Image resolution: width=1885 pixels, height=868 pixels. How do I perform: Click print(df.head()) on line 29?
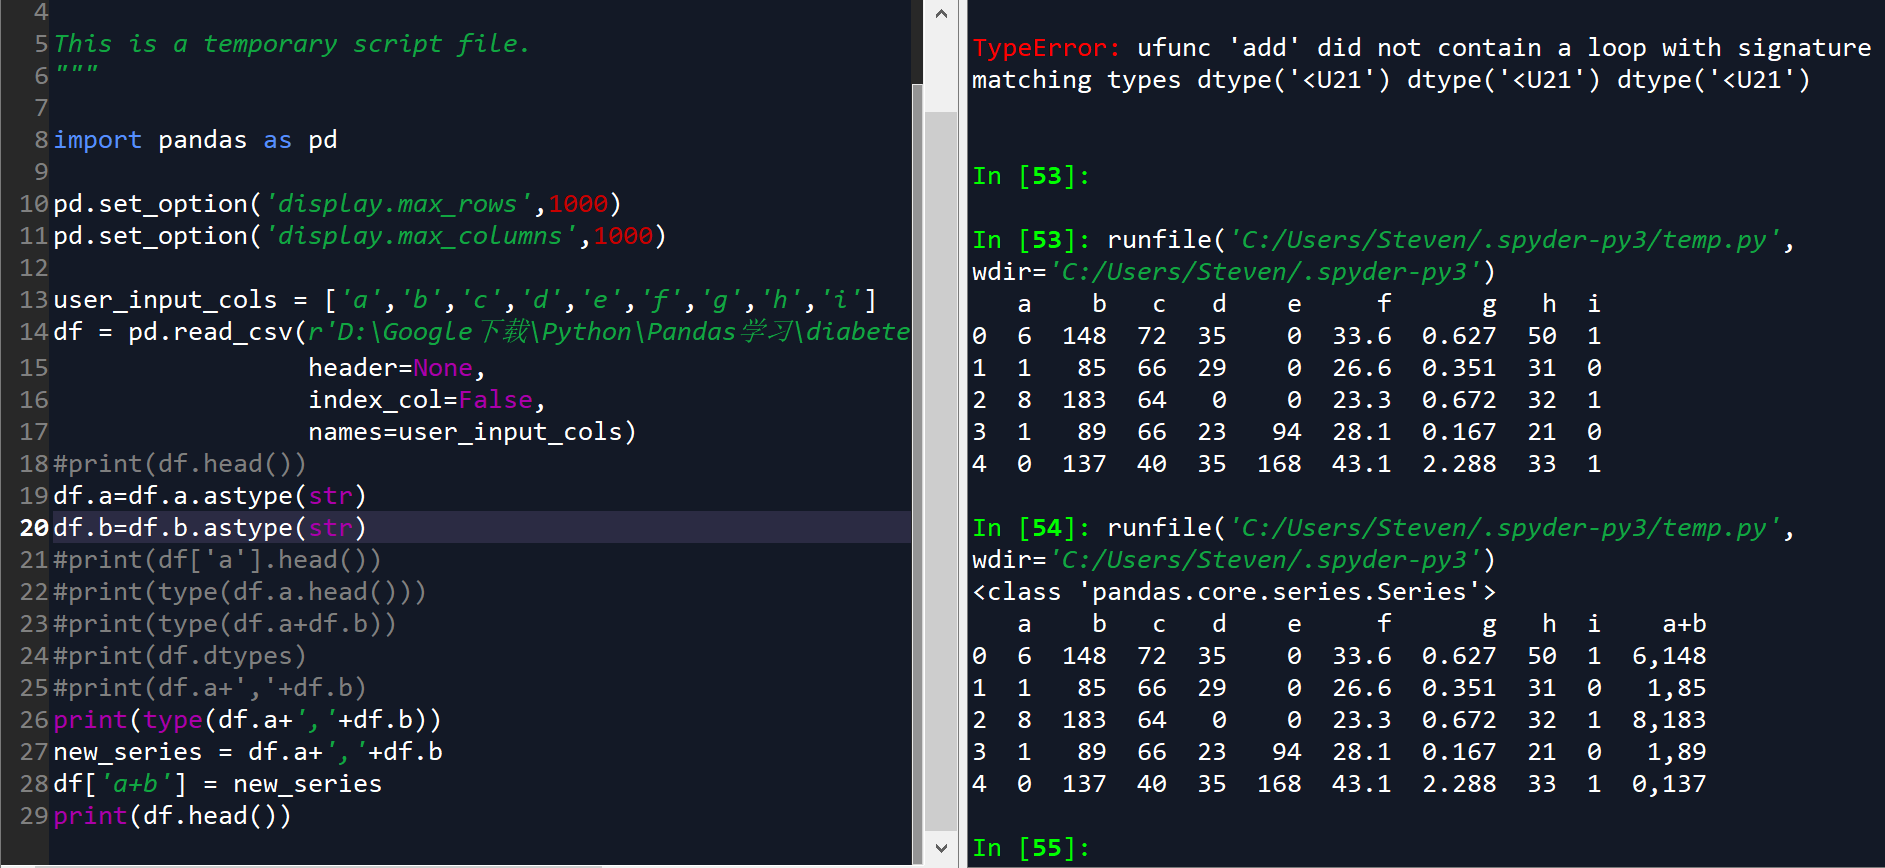click(172, 816)
